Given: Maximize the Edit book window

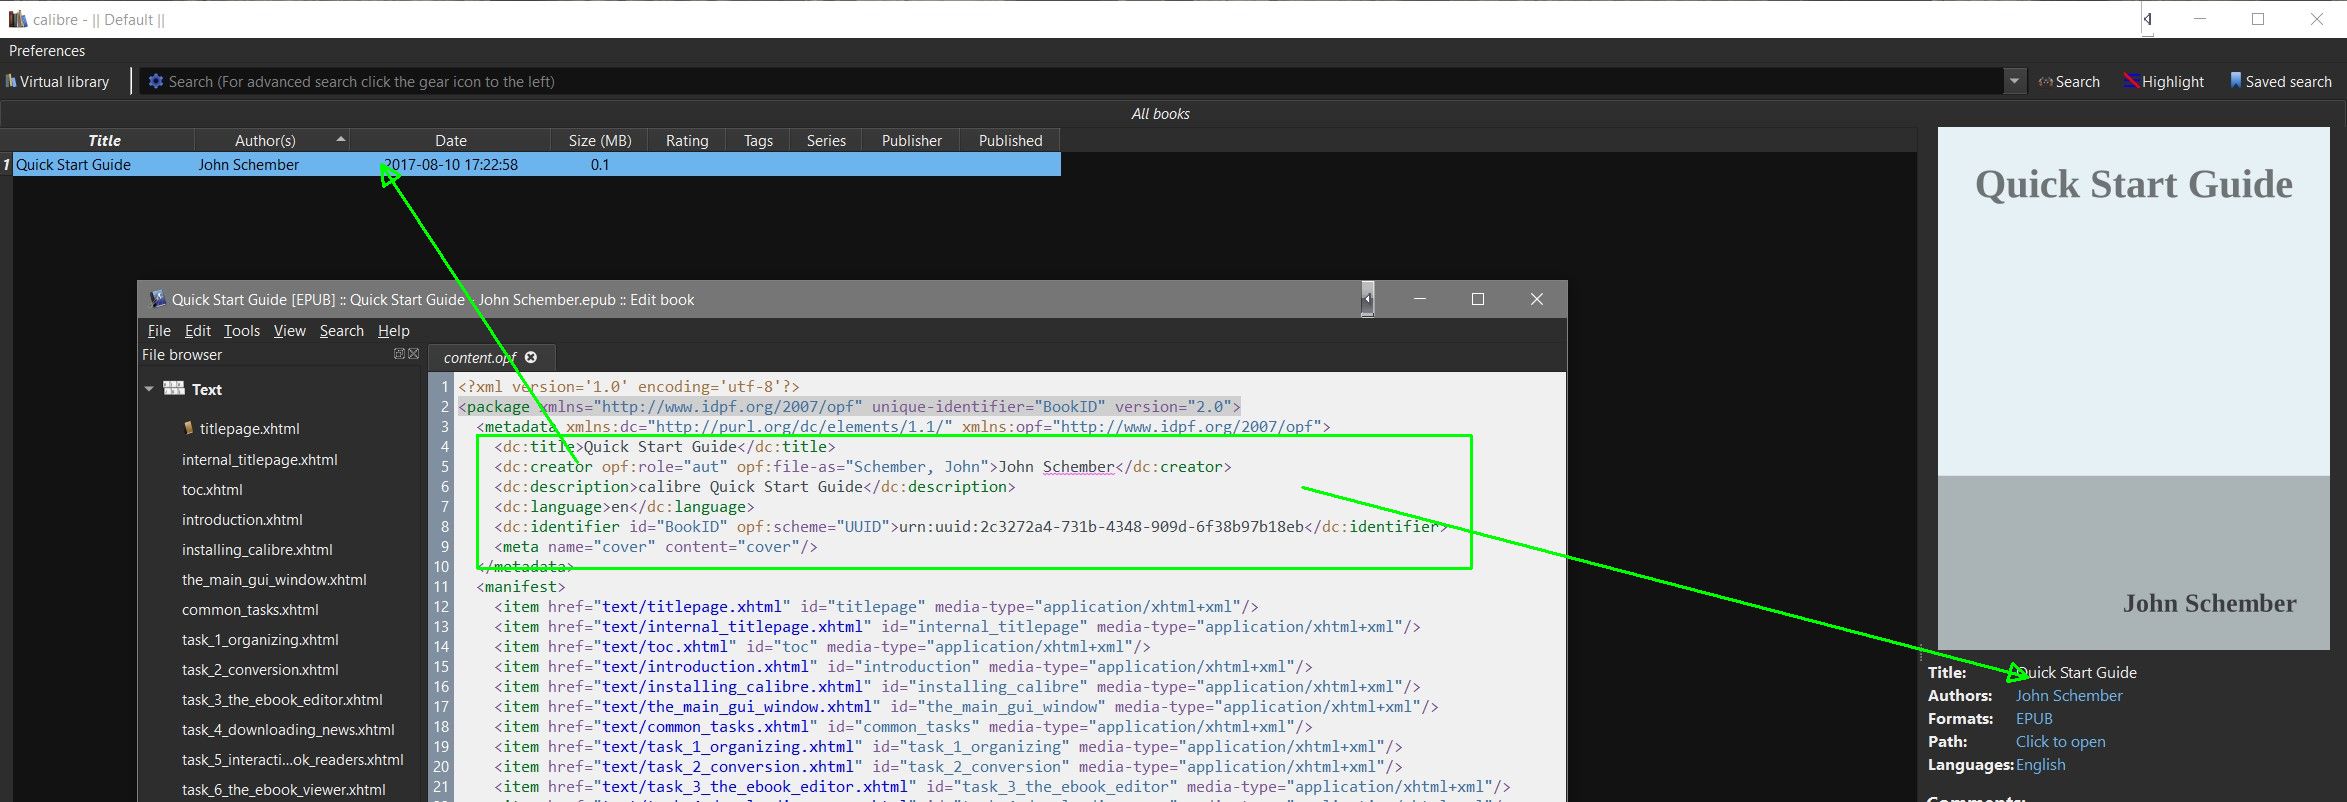Looking at the screenshot, I should (x=1478, y=299).
